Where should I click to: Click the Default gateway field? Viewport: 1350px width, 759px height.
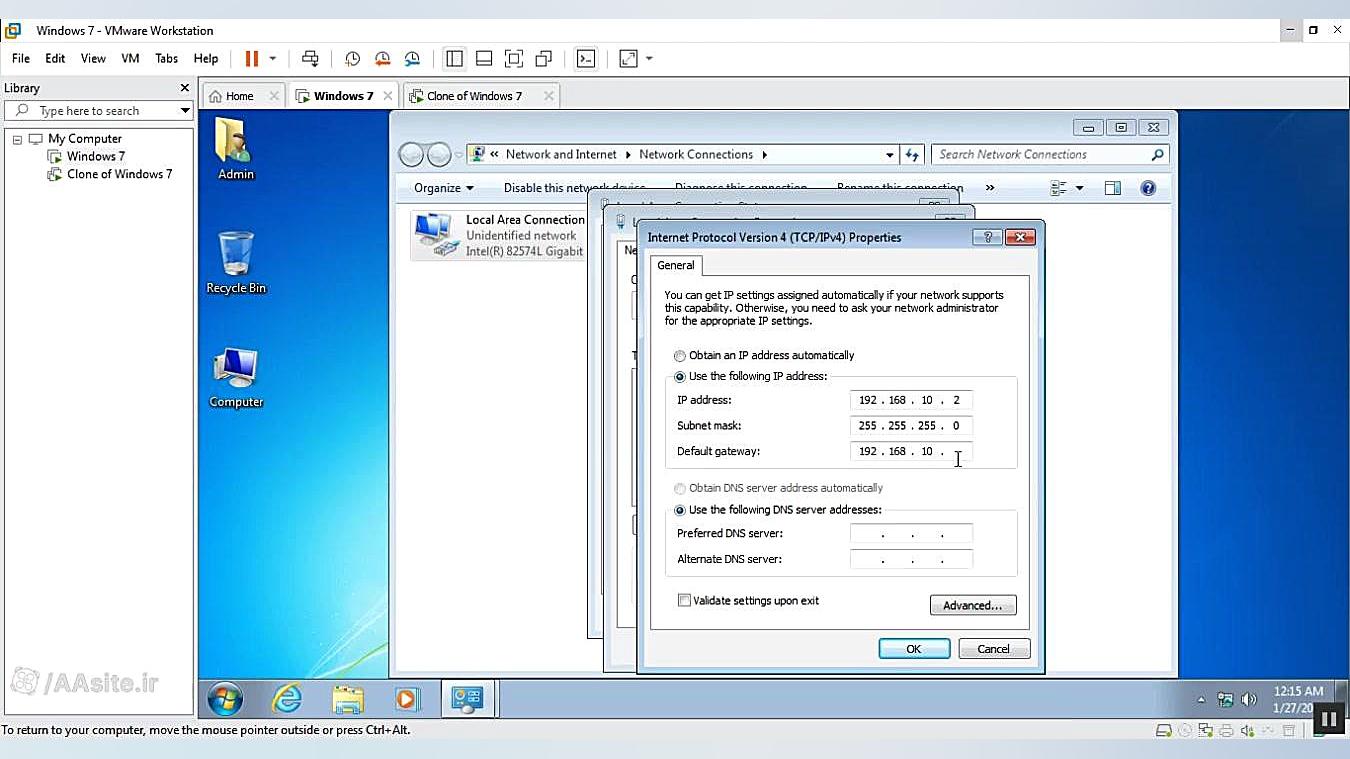pos(911,452)
